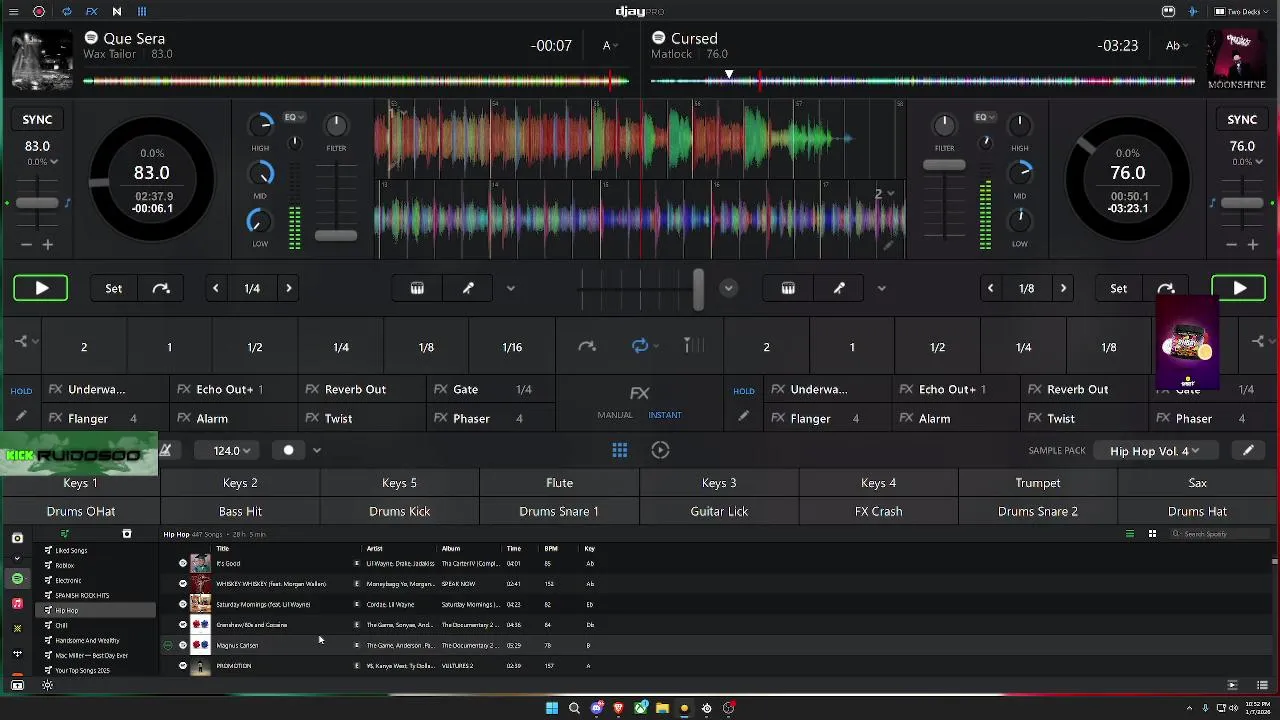Open library settings gear icon

[x=47, y=685]
